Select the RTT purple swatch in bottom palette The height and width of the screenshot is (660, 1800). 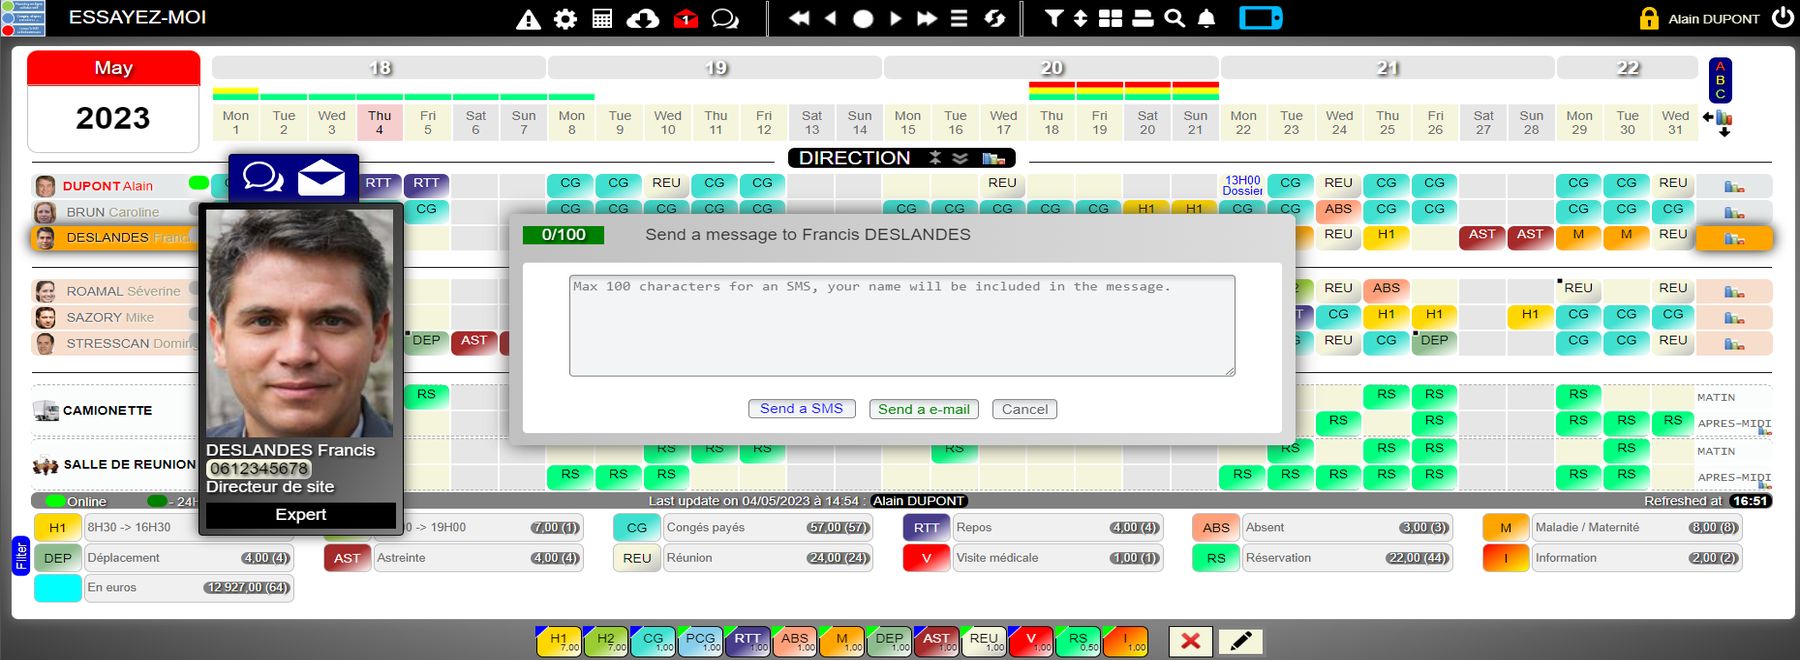tap(747, 641)
